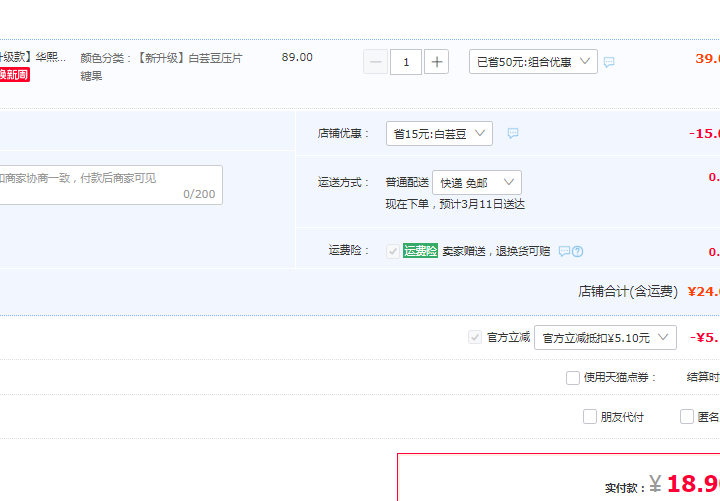Click the 店铺合计(含运费) label

pyautogui.click(x=628, y=292)
